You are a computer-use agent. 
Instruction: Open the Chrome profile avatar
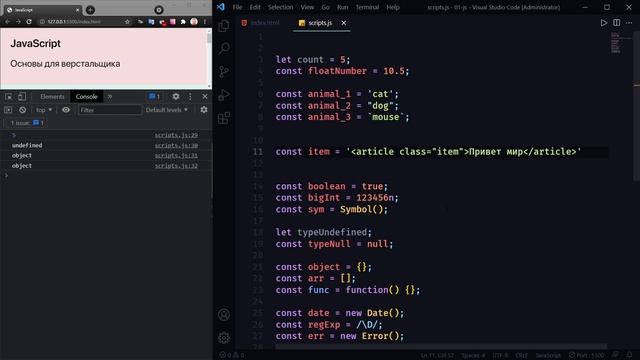194,22
